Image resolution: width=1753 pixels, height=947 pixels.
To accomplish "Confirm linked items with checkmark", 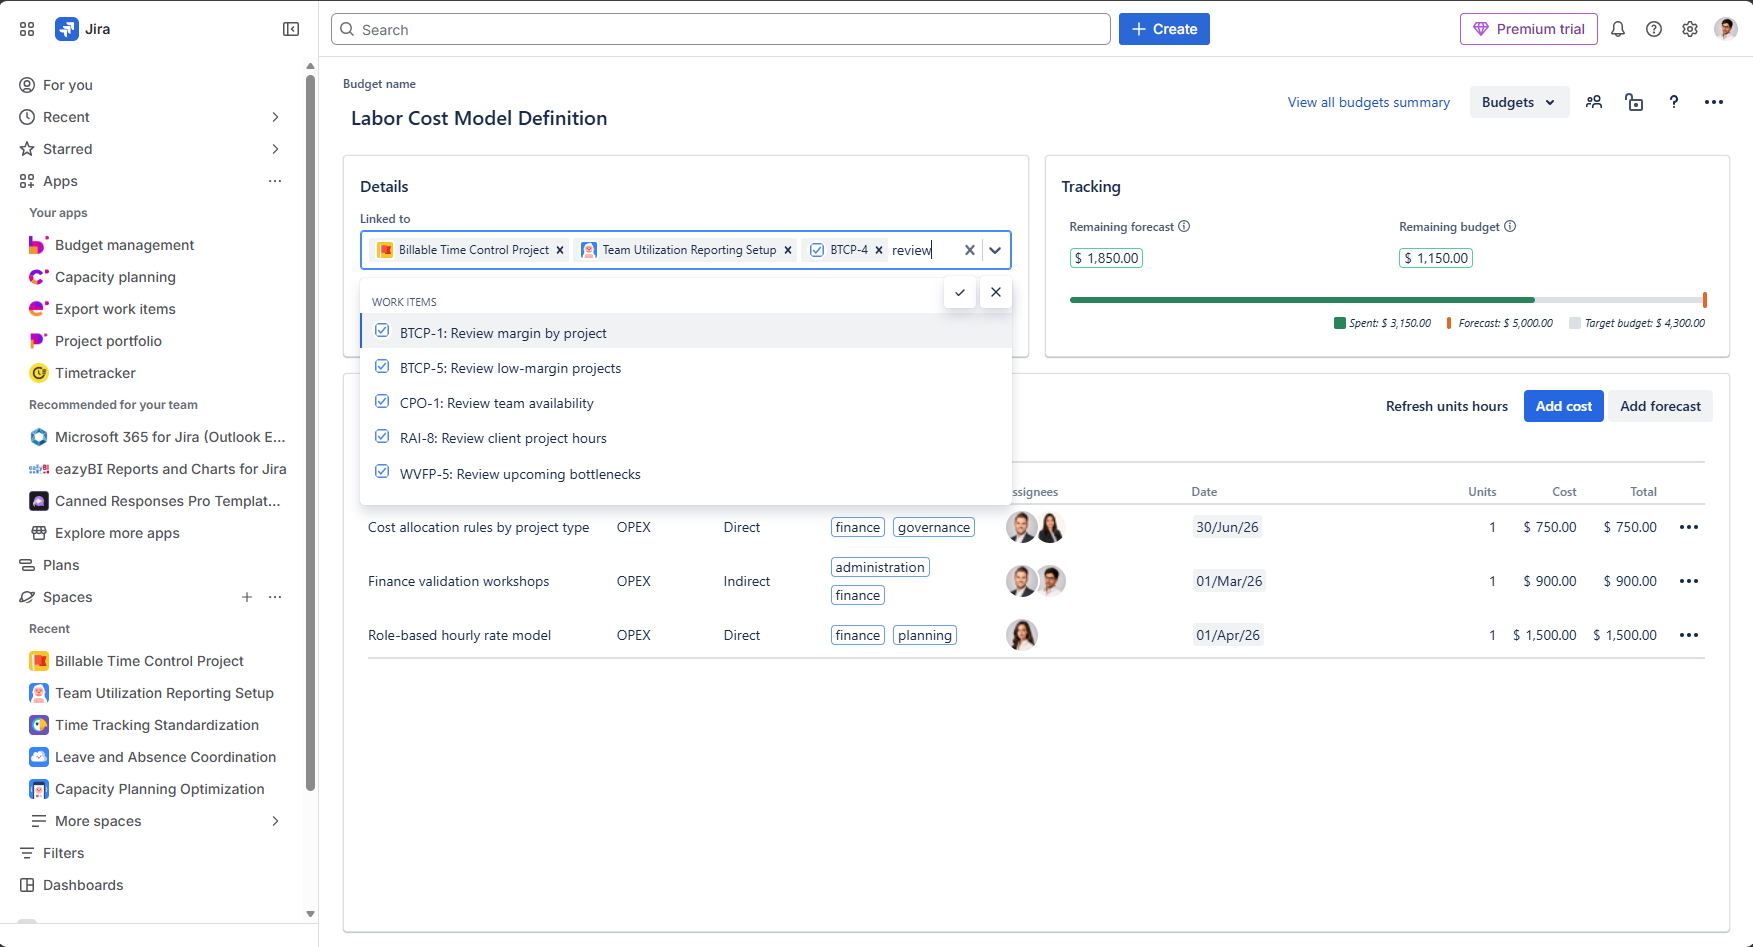I will [x=960, y=292].
